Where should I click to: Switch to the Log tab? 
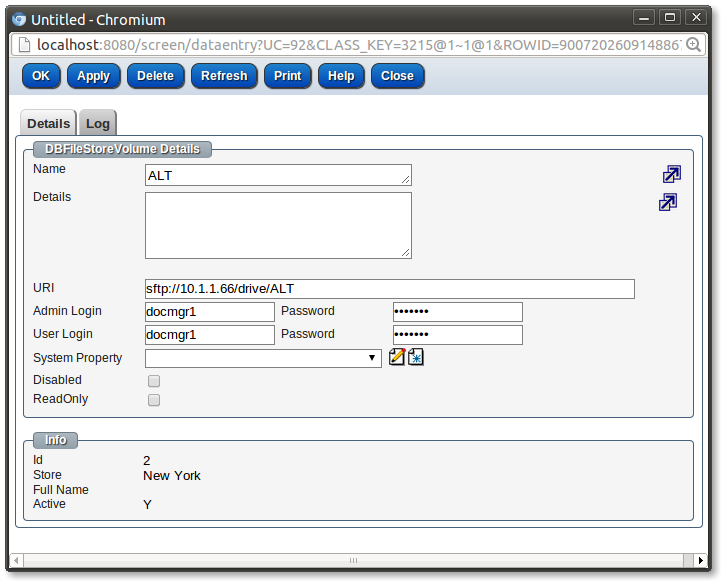pos(98,124)
